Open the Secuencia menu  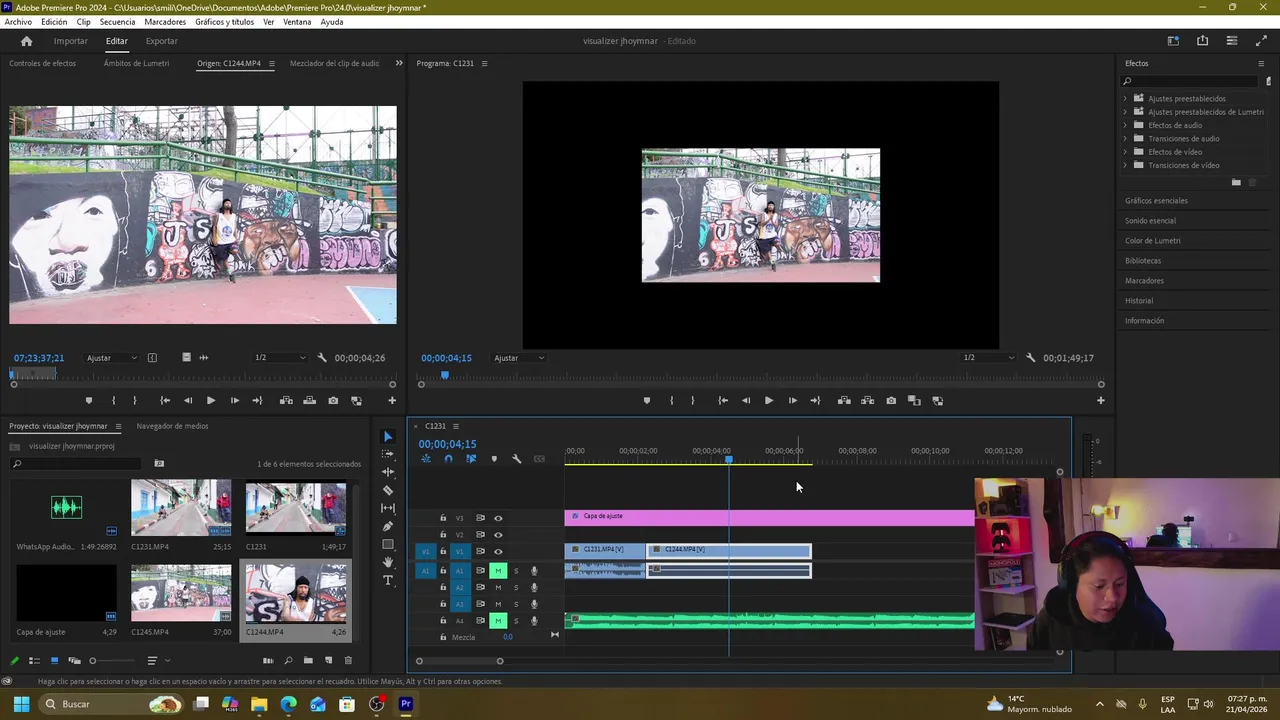(x=118, y=22)
